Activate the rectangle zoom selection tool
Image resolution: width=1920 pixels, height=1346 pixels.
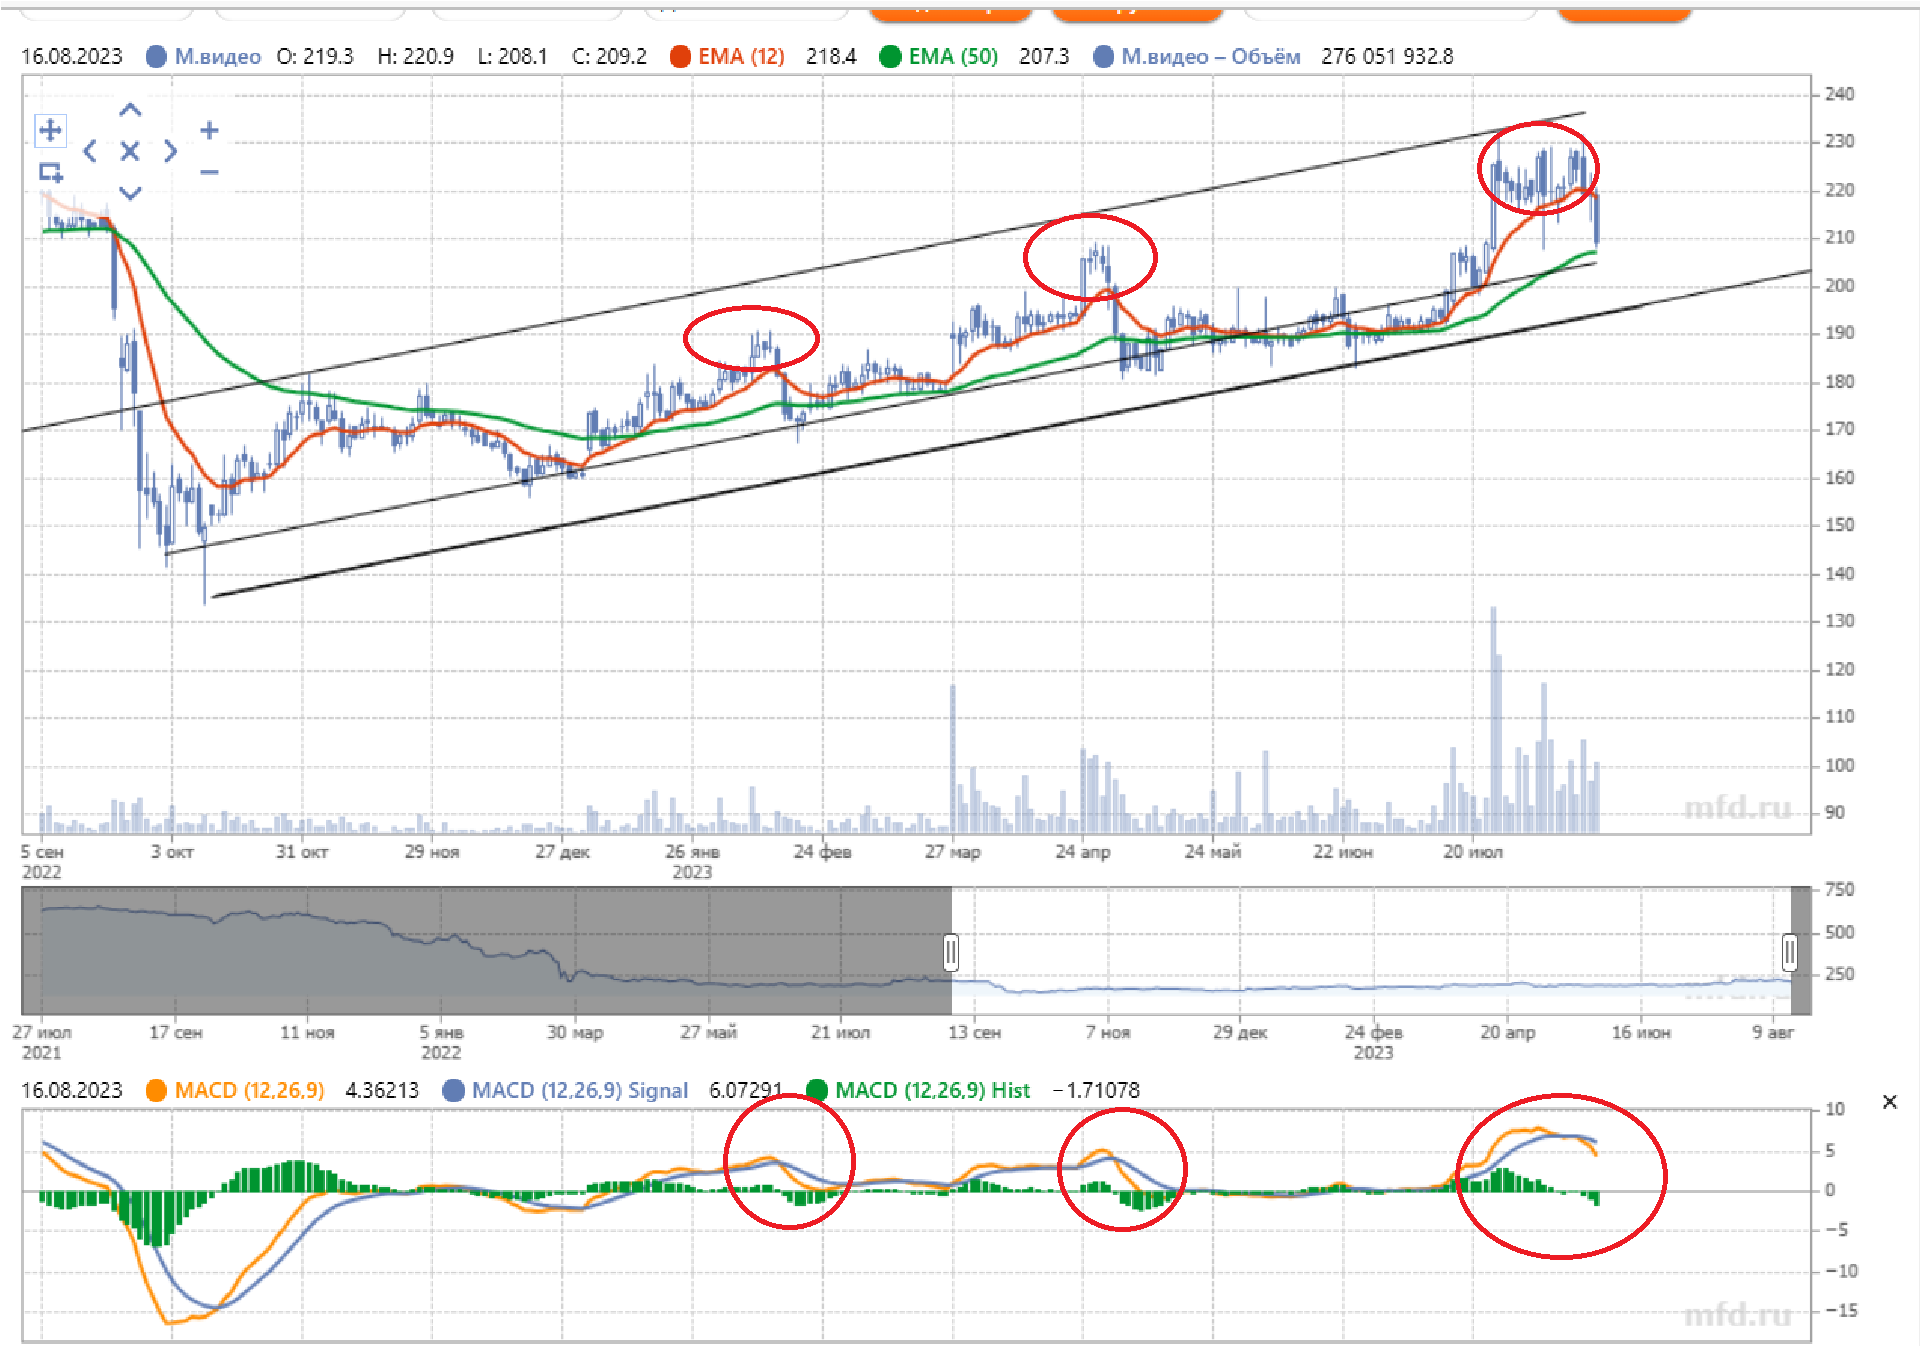coord(50,173)
